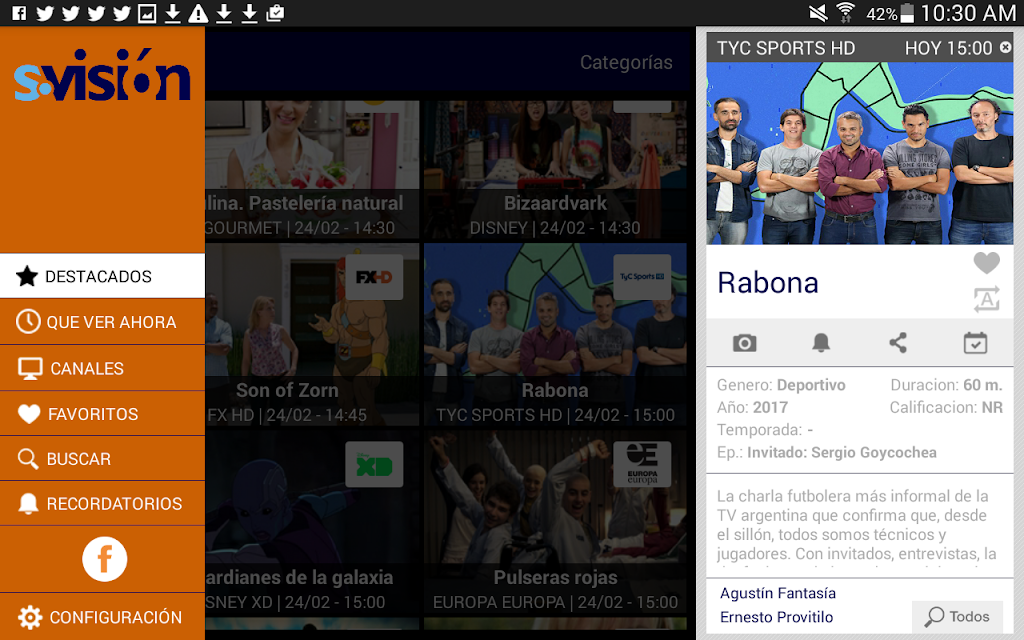Click the gear icon beside Configuración
Image resolution: width=1024 pixels, height=640 pixels.
click(x=30, y=616)
